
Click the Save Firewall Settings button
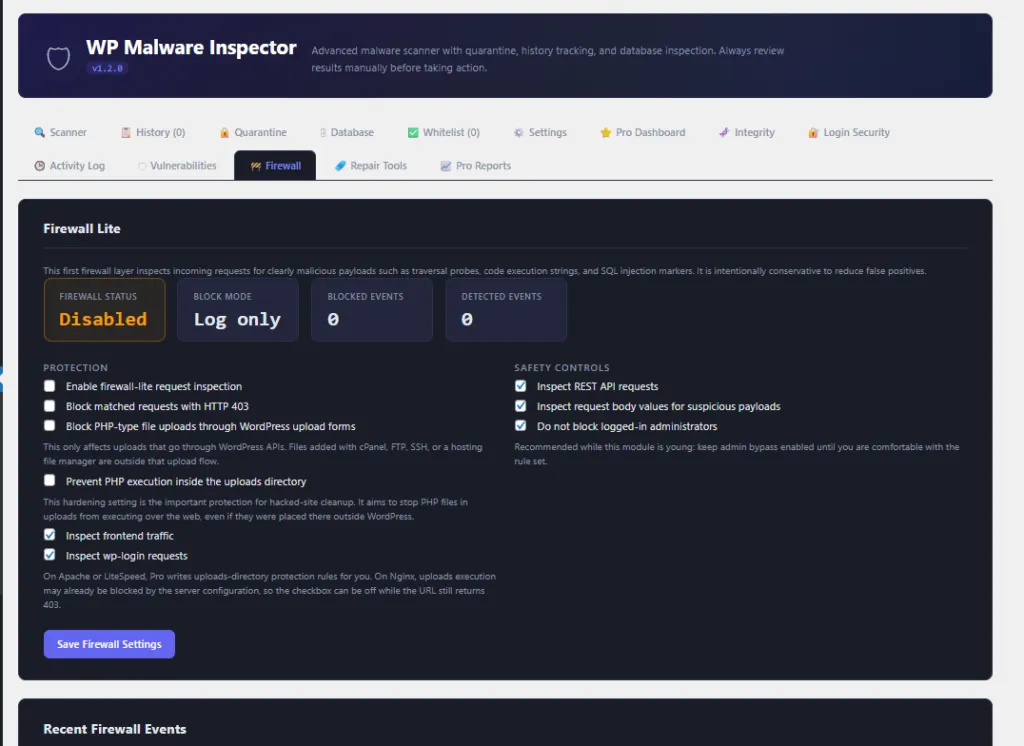109,644
